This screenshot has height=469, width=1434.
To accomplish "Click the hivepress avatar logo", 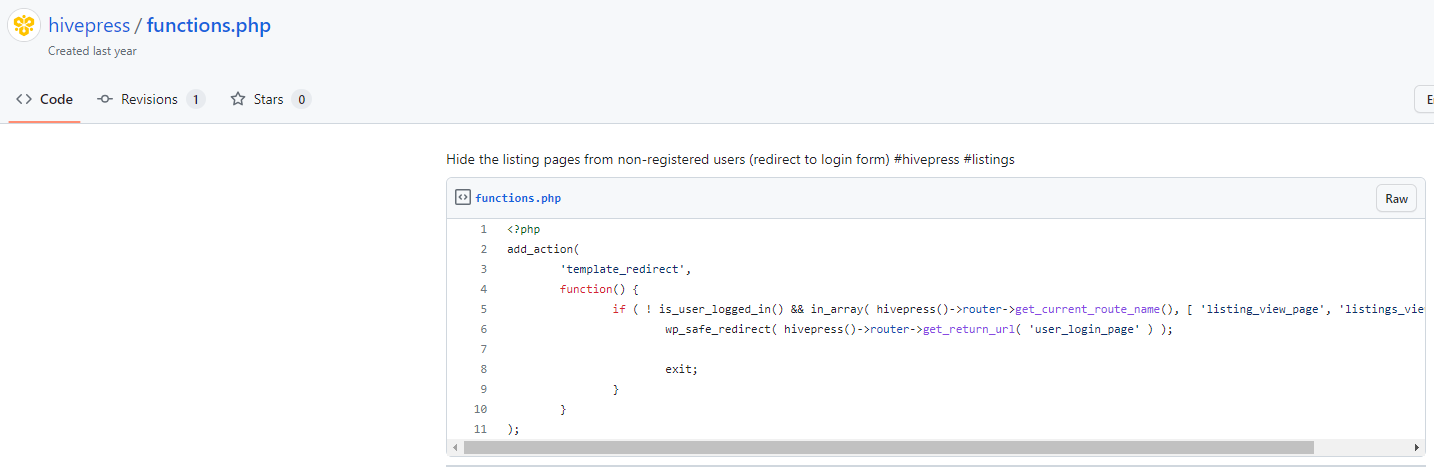I will click(24, 25).
